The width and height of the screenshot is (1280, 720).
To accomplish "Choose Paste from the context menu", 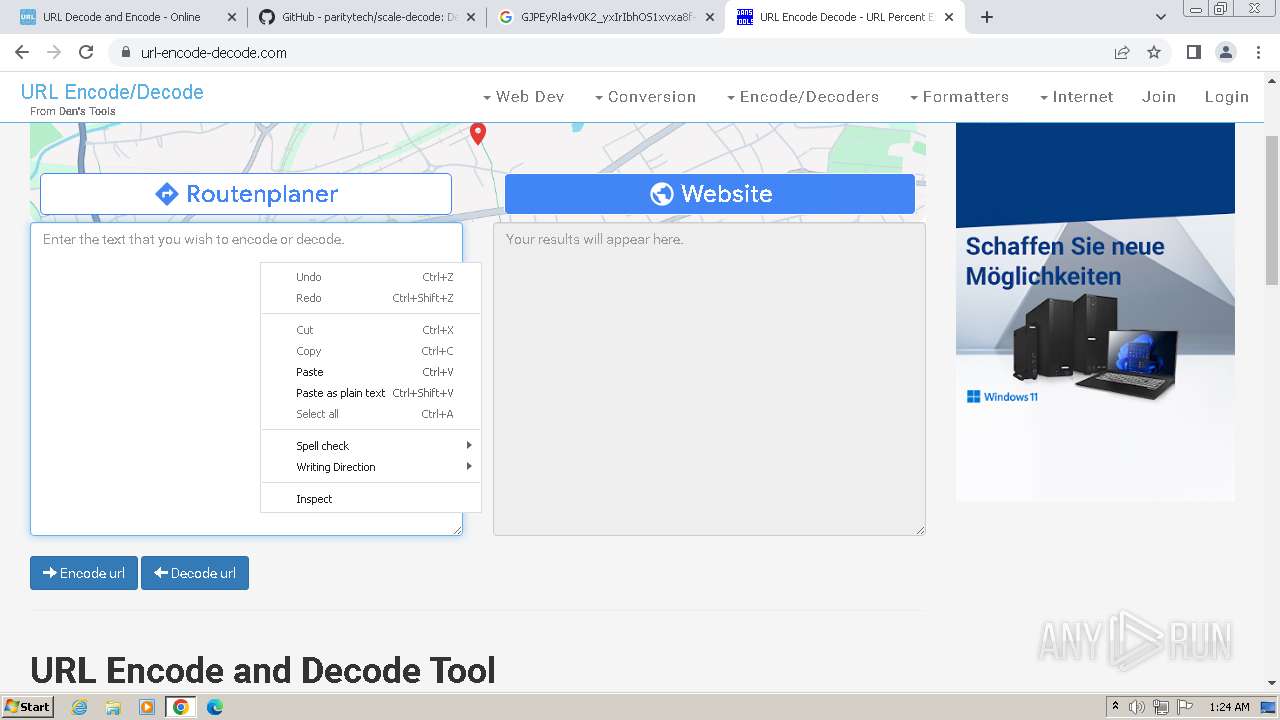I will pyautogui.click(x=371, y=372).
